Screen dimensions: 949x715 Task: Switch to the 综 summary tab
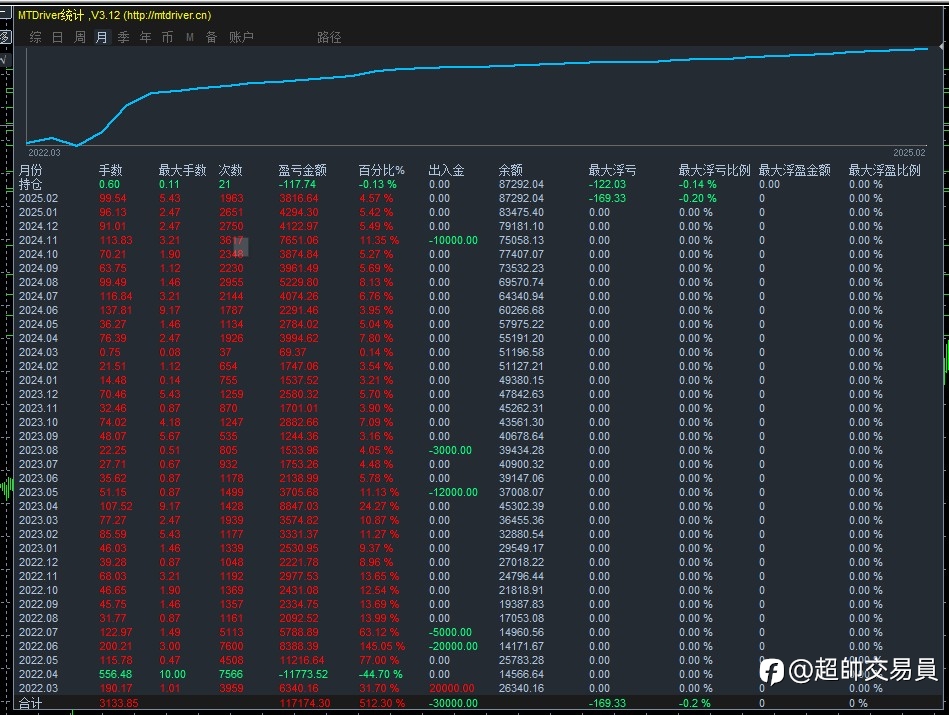[x=36, y=38]
